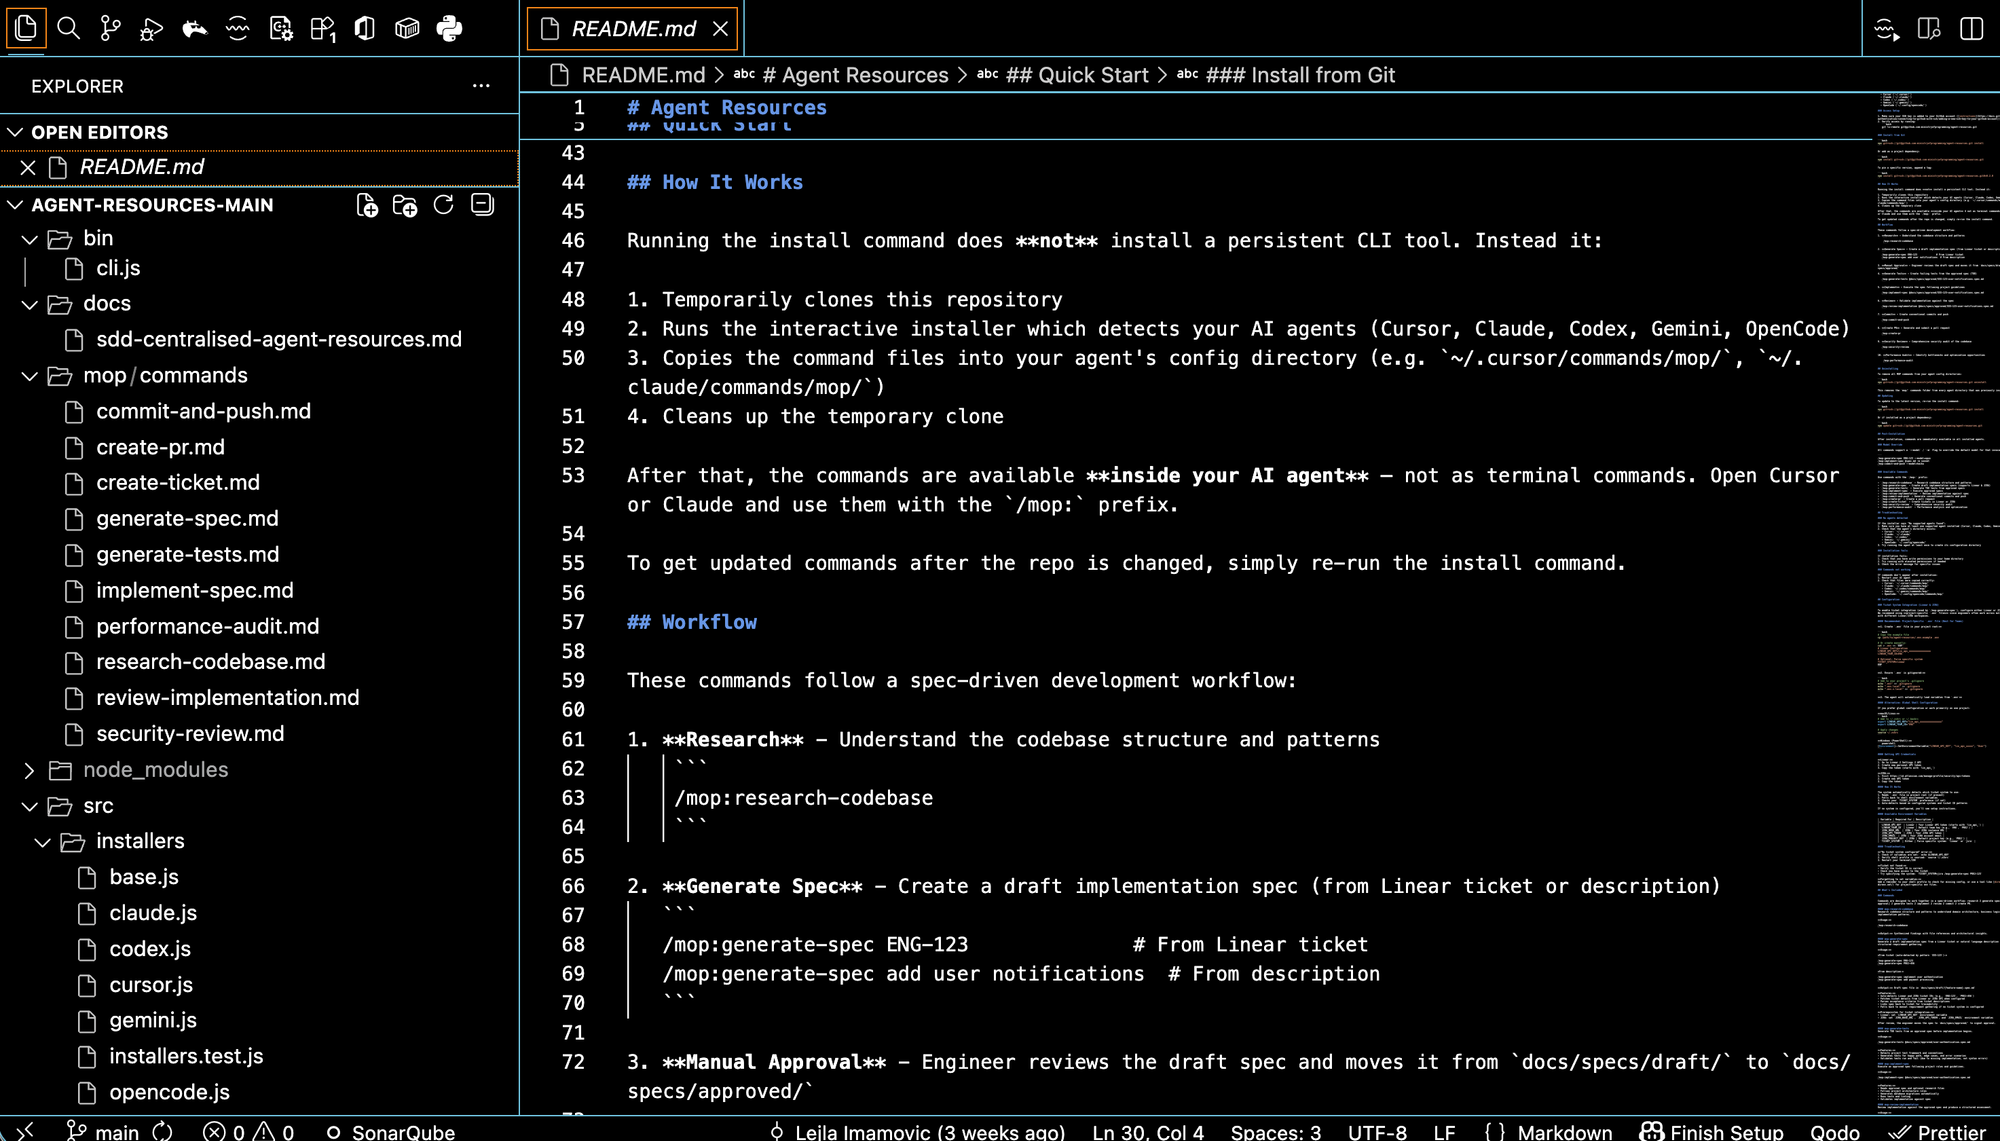2000x1141 pixels.
Task: Split the editor to the right
Action: click(x=1971, y=28)
